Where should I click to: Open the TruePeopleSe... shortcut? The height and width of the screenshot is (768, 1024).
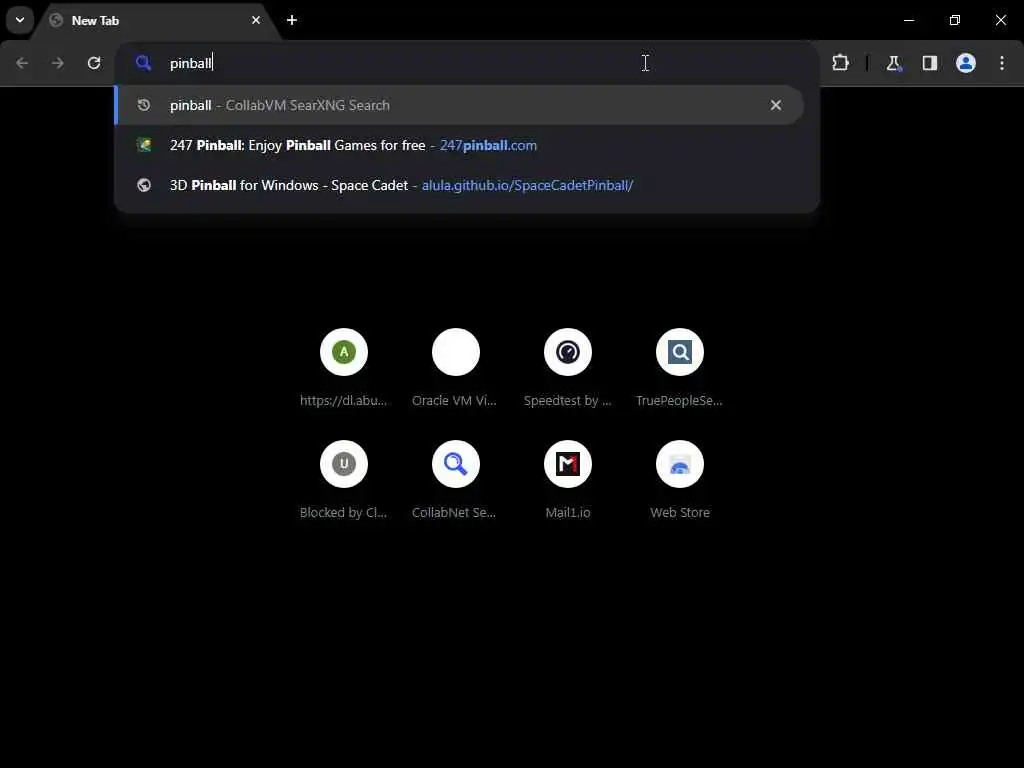(x=680, y=368)
